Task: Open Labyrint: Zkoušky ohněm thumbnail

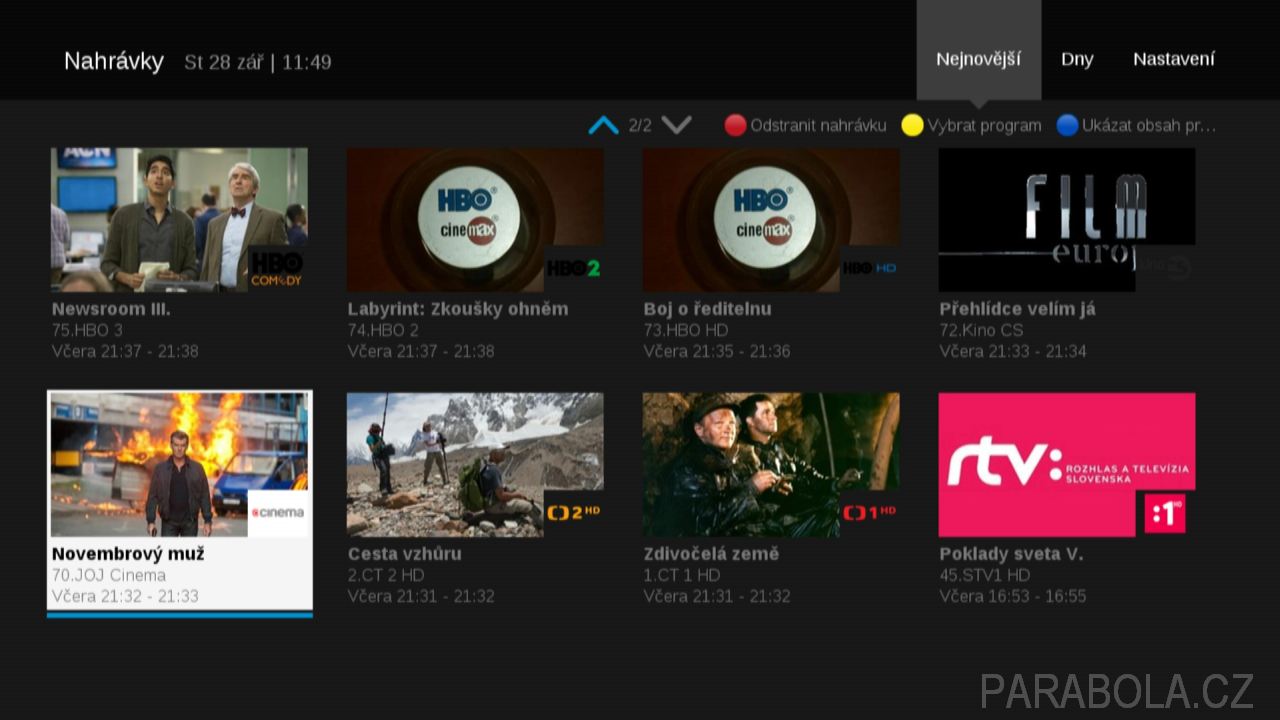Action: pos(475,220)
